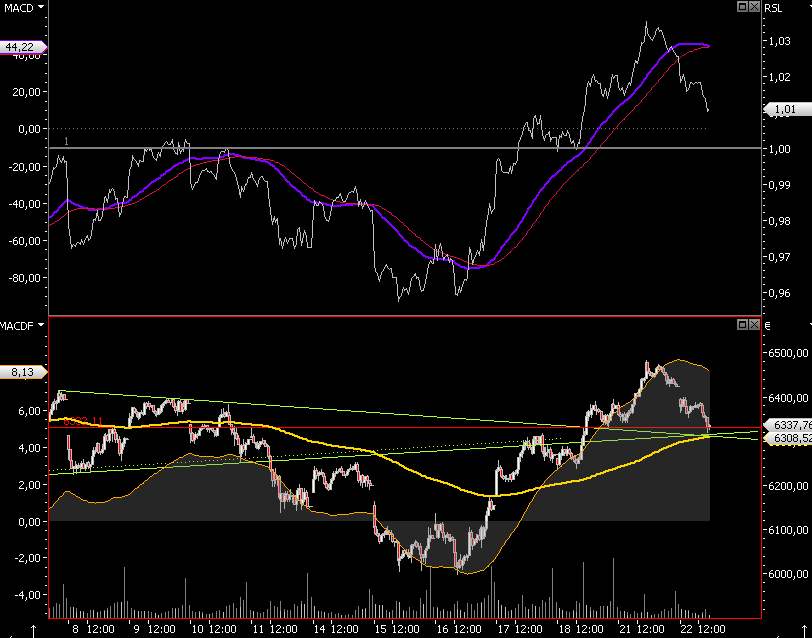Click the date label 8 on time axis

point(76,629)
